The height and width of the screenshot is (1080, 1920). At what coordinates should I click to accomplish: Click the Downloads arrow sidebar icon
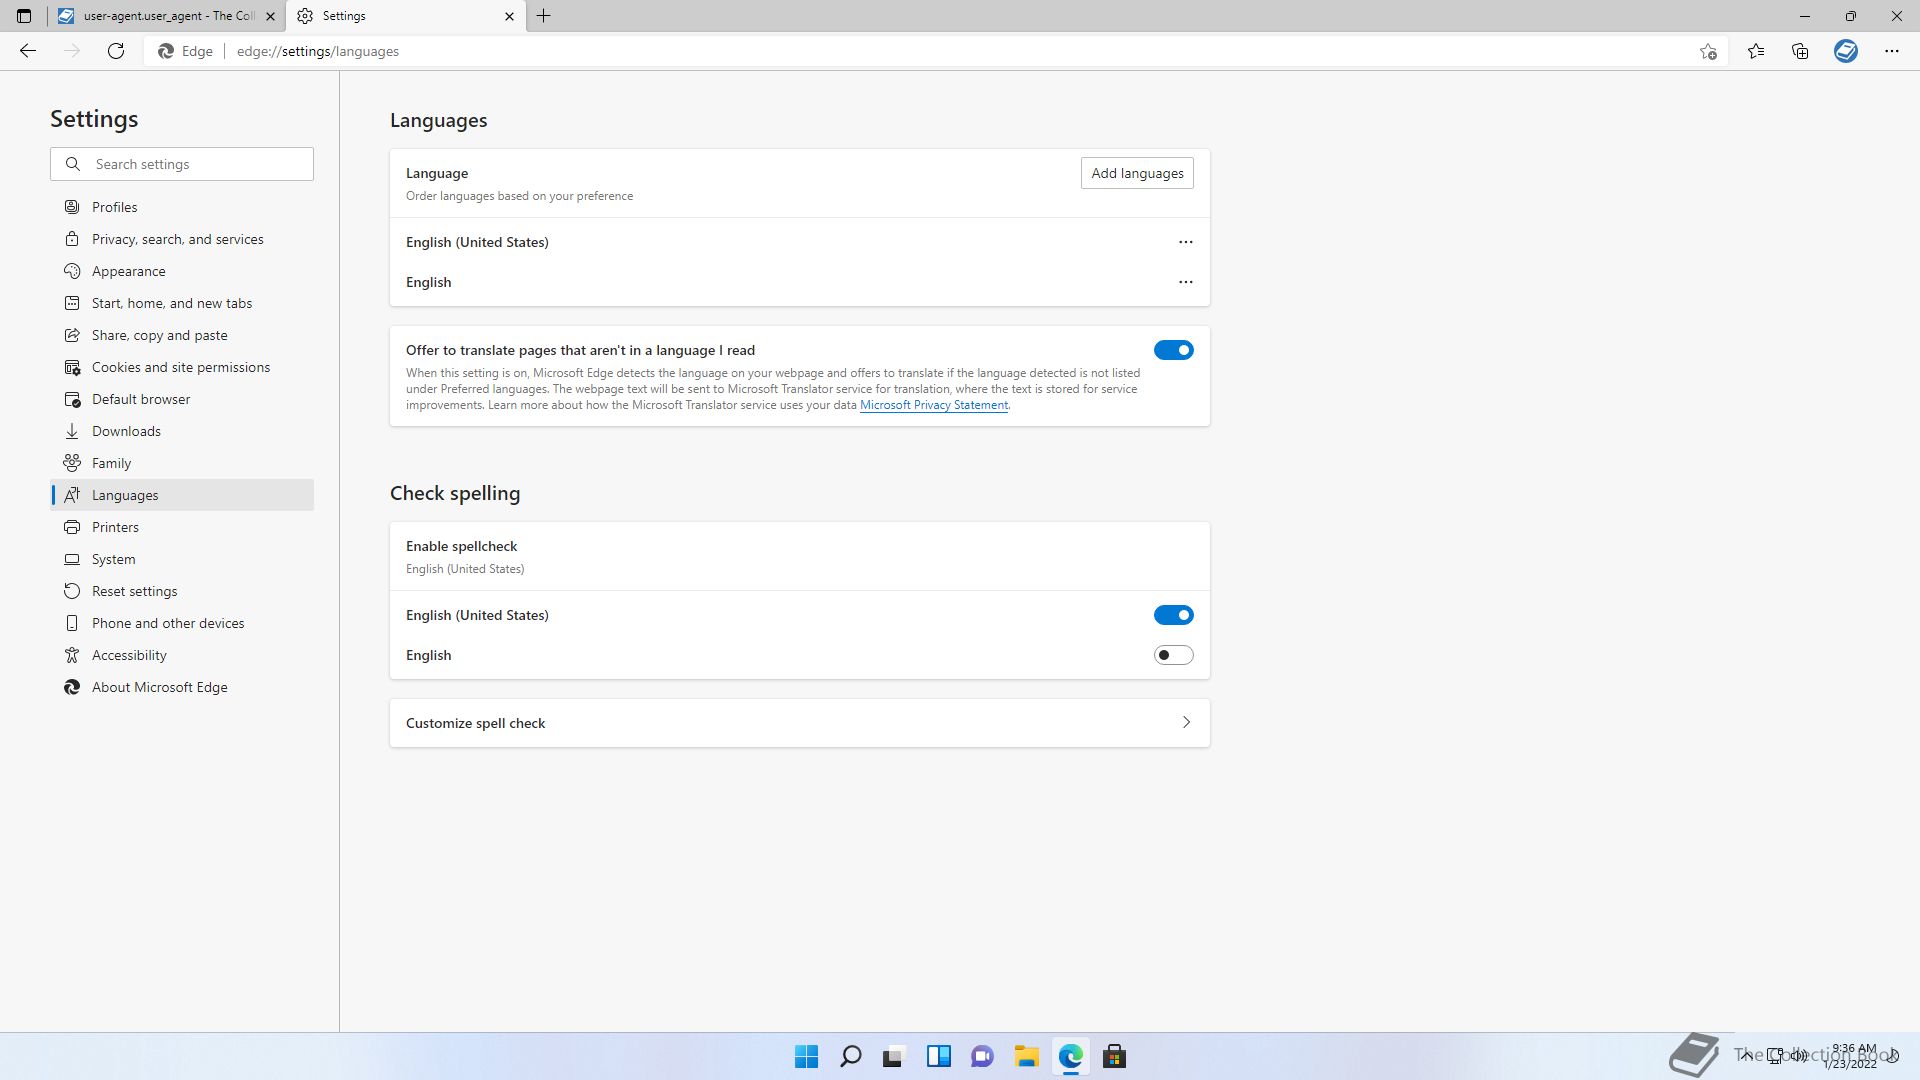click(x=72, y=431)
